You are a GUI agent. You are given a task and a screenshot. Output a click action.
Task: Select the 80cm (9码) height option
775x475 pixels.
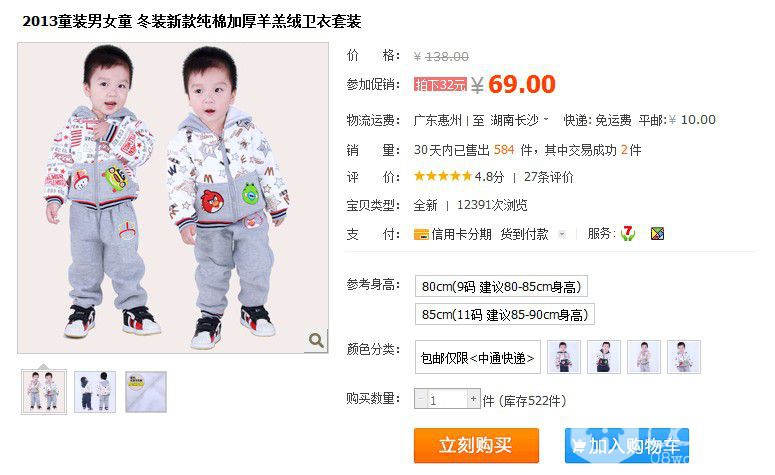501,286
